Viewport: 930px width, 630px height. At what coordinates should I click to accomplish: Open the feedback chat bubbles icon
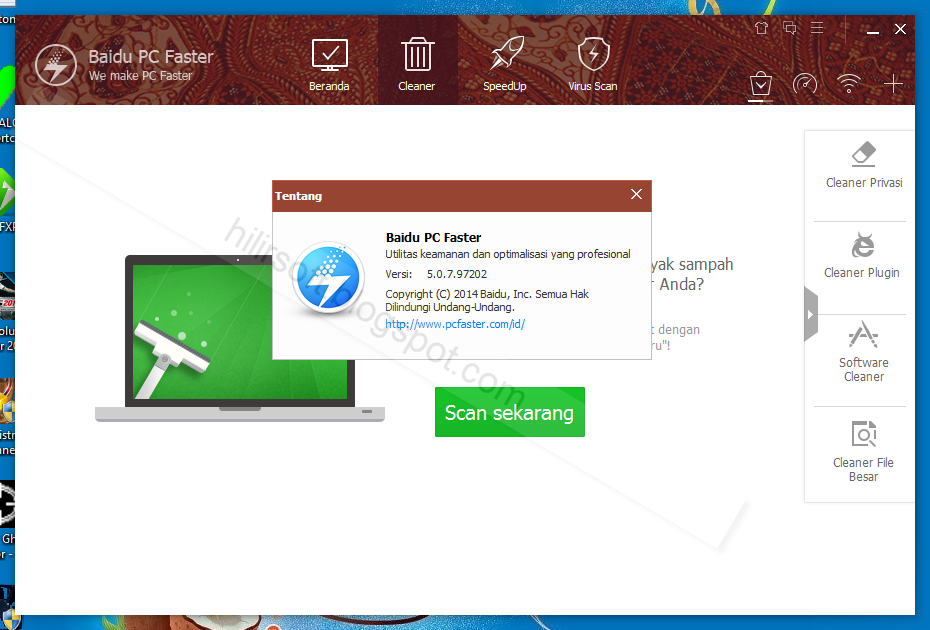tap(789, 28)
